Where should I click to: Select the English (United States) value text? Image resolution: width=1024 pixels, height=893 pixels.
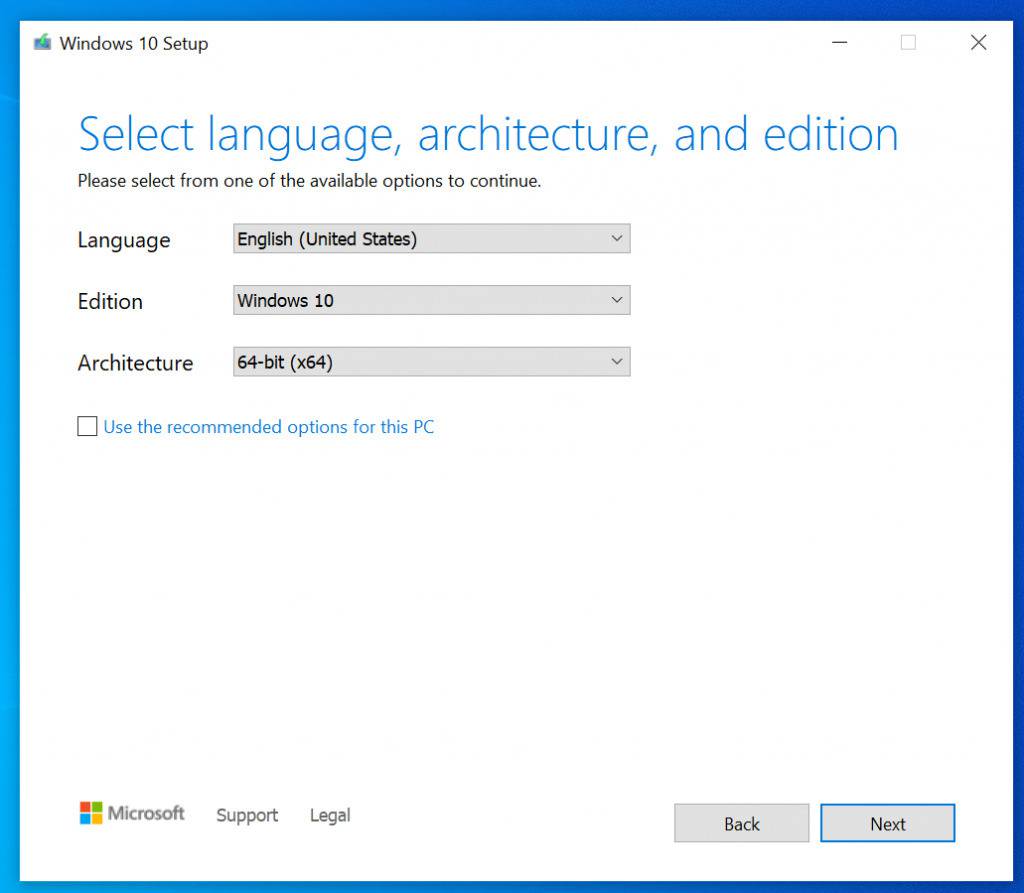tap(327, 240)
